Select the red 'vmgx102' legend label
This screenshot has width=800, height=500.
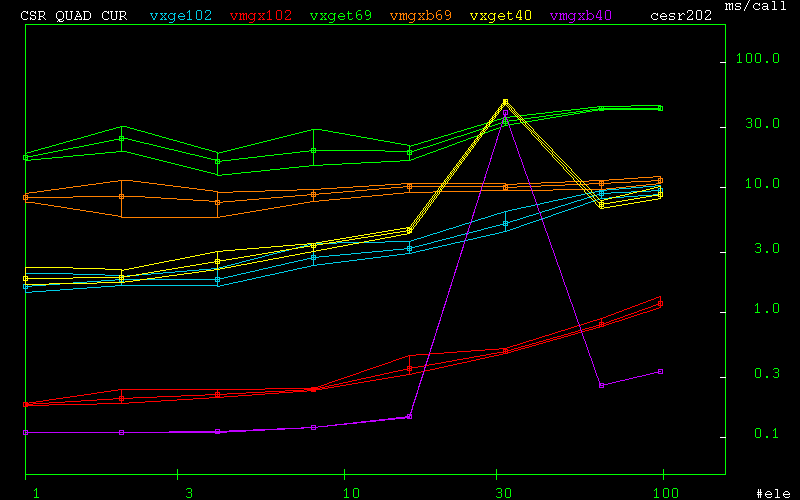point(261,15)
